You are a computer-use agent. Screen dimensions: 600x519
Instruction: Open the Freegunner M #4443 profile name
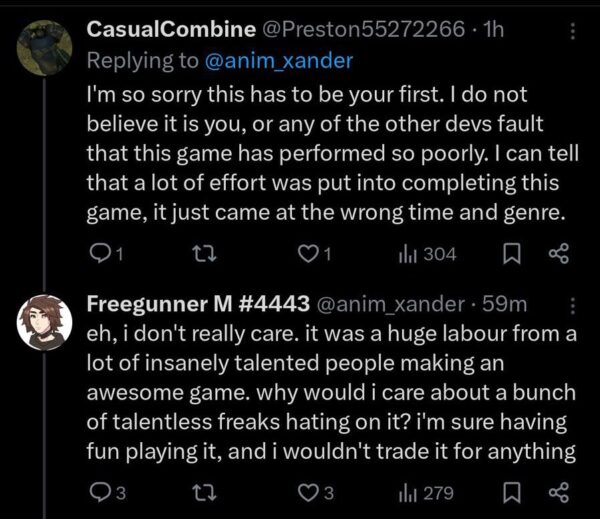(x=199, y=303)
